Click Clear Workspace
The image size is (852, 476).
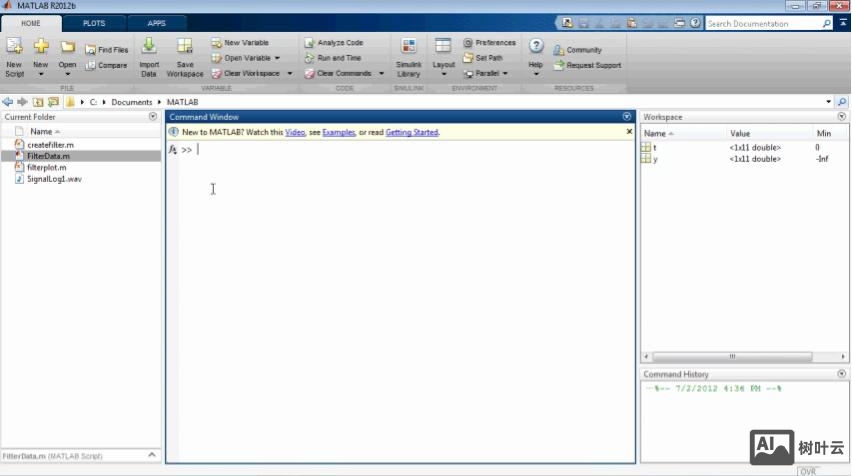pyautogui.click(x=246, y=73)
